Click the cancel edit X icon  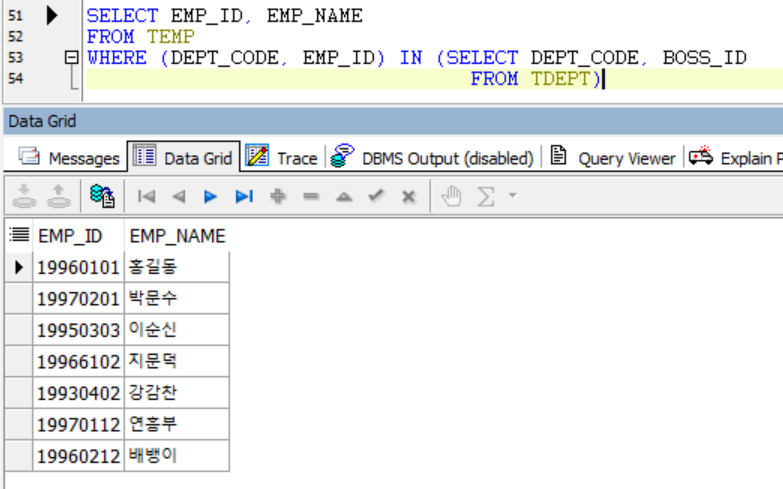tap(408, 196)
